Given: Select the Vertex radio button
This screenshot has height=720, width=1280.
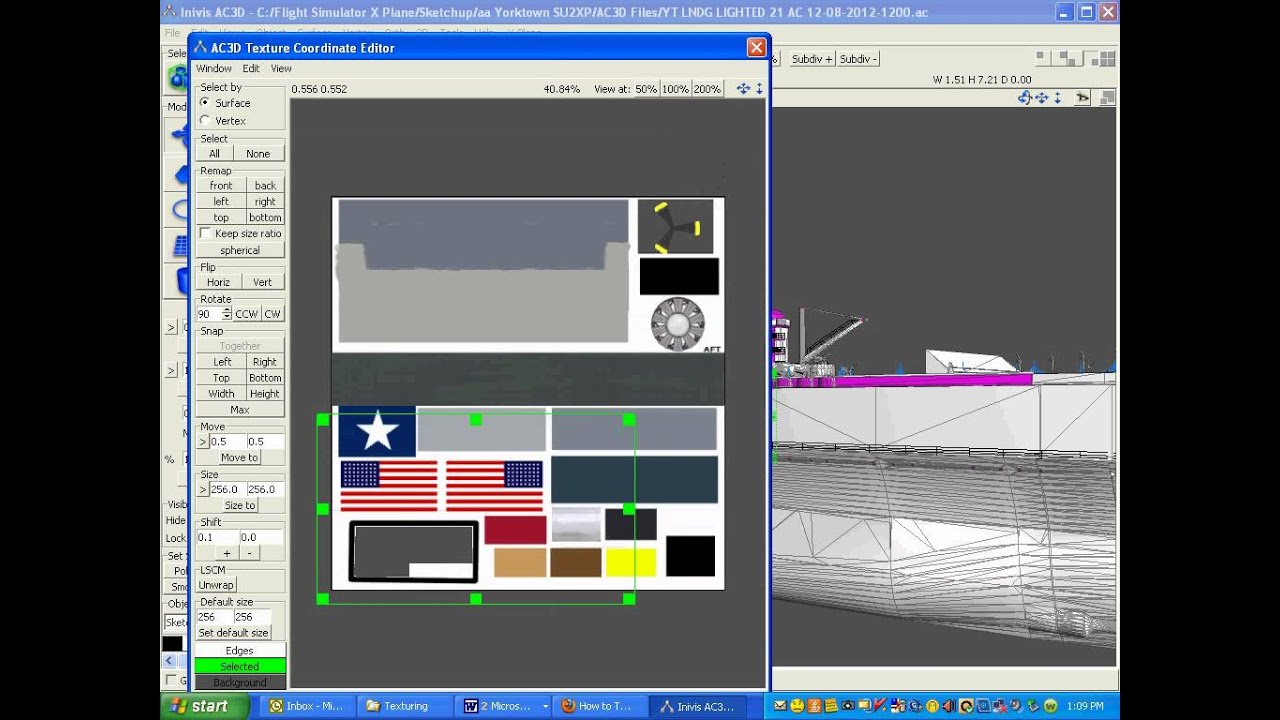Looking at the screenshot, I should tap(205, 121).
